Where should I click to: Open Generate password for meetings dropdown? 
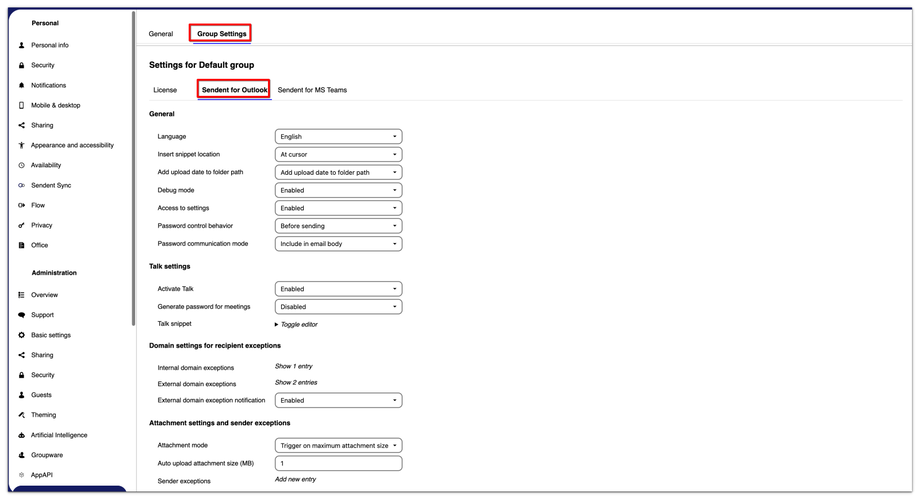pyautogui.click(x=339, y=306)
